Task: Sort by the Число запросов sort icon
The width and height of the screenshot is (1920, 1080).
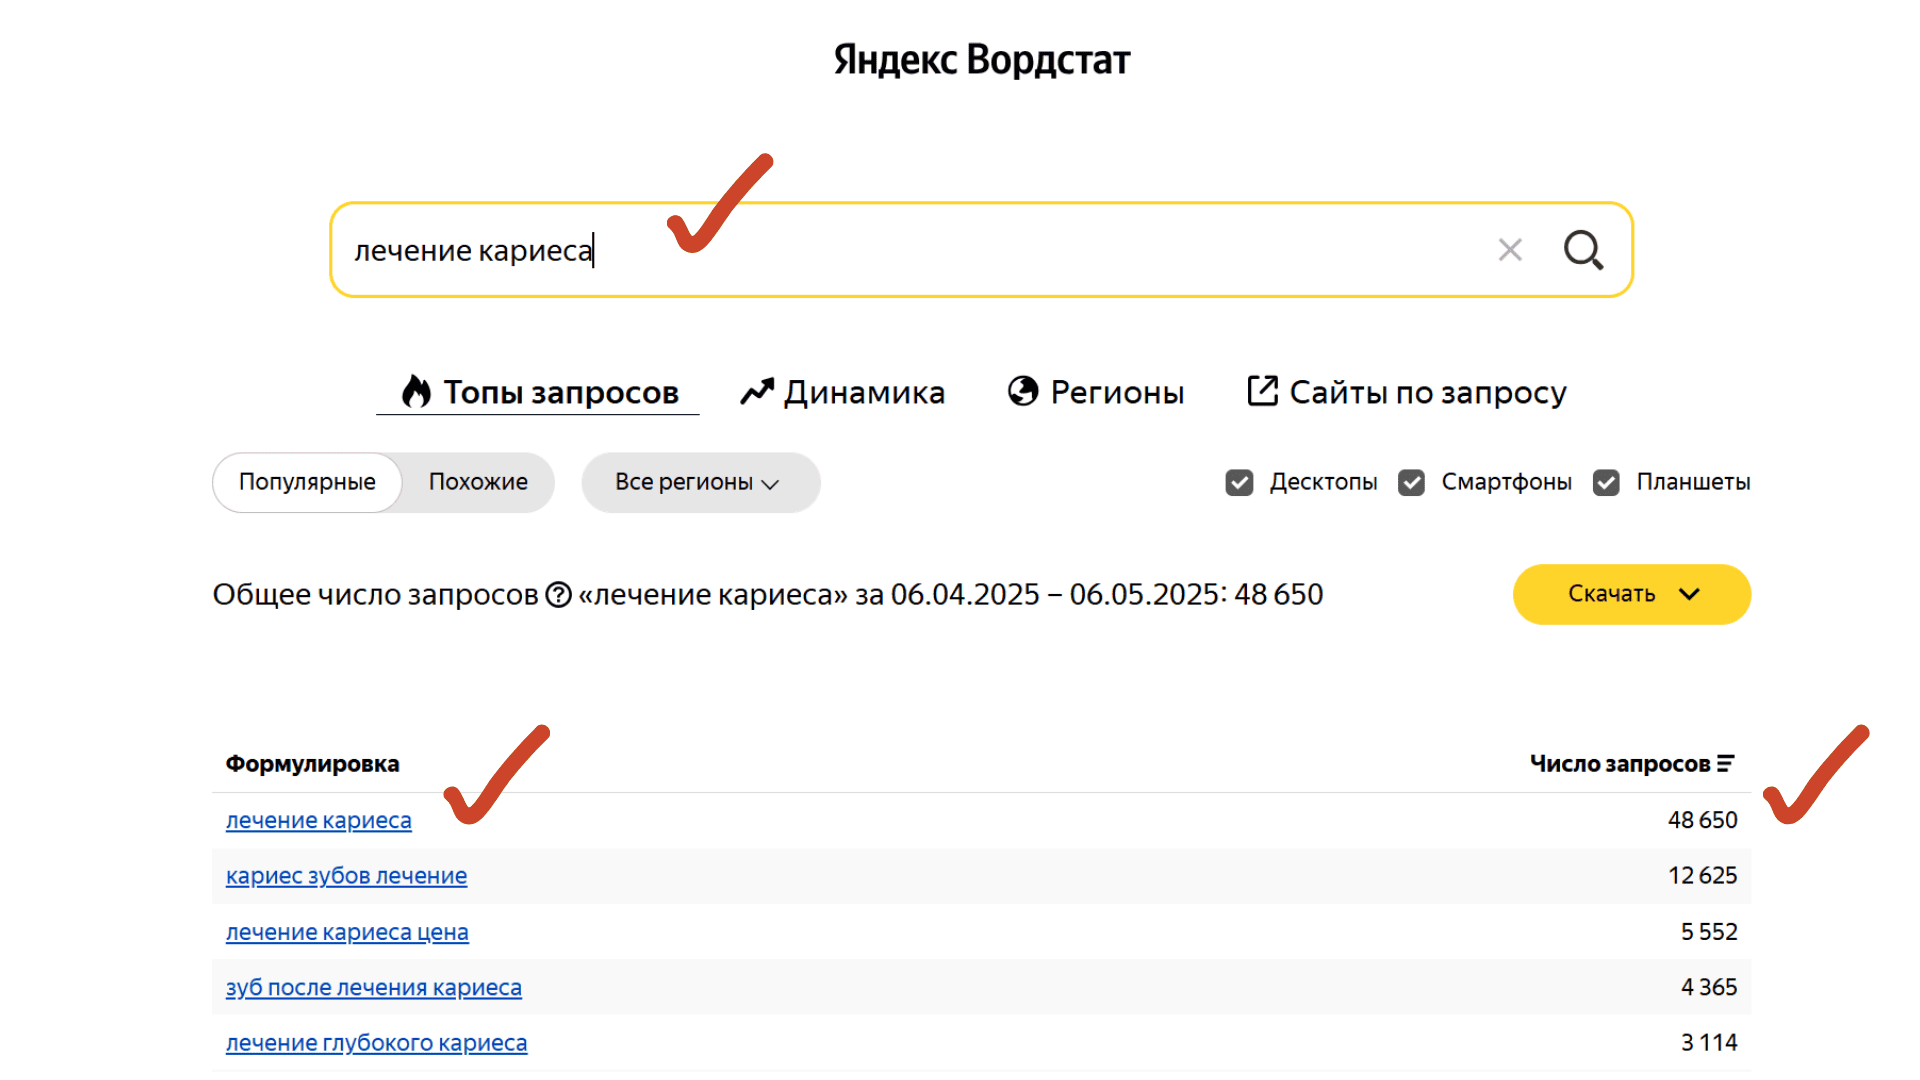Action: coord(1726,764)
